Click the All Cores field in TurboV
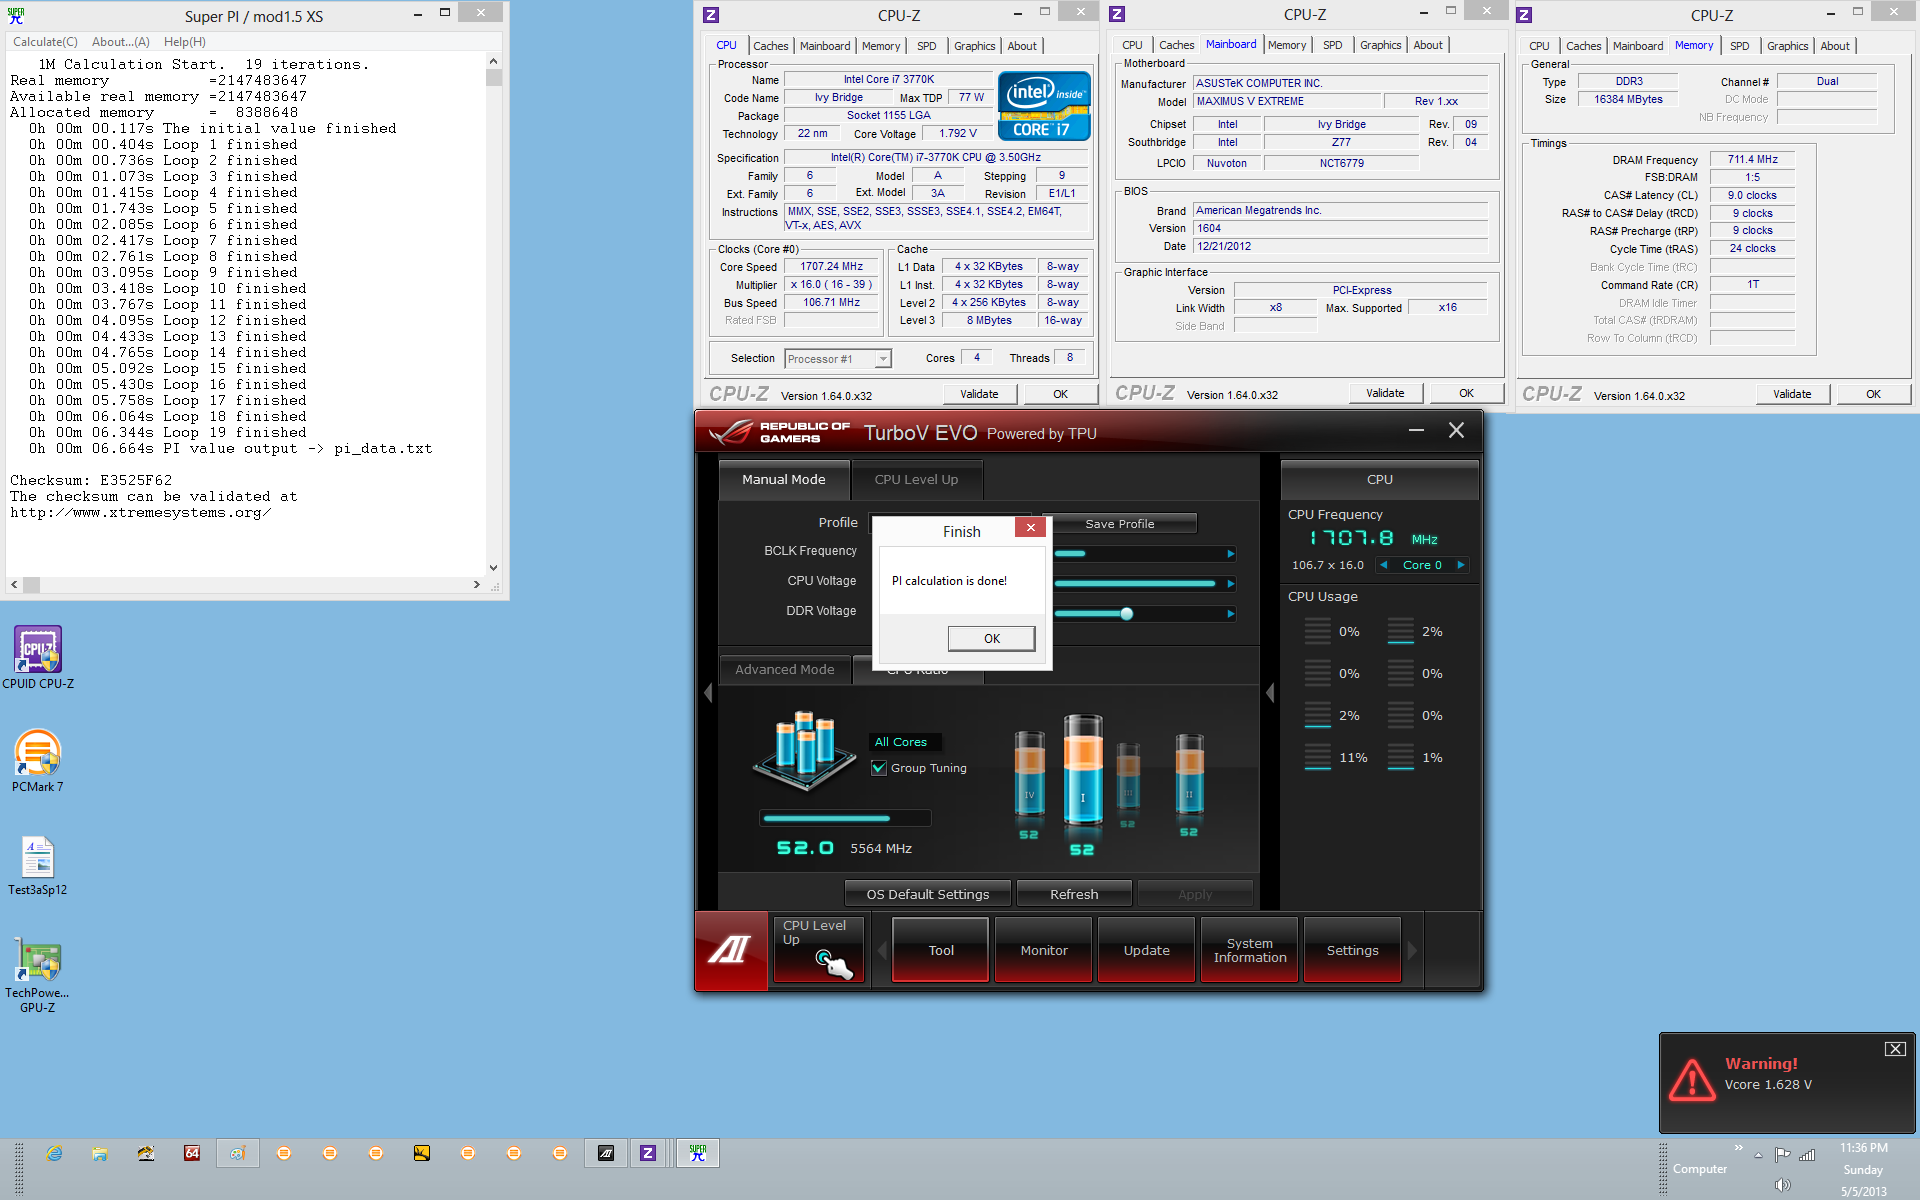Image resolution: width=1920 pixels, height=1200 pixels. (x=905, y=742)
